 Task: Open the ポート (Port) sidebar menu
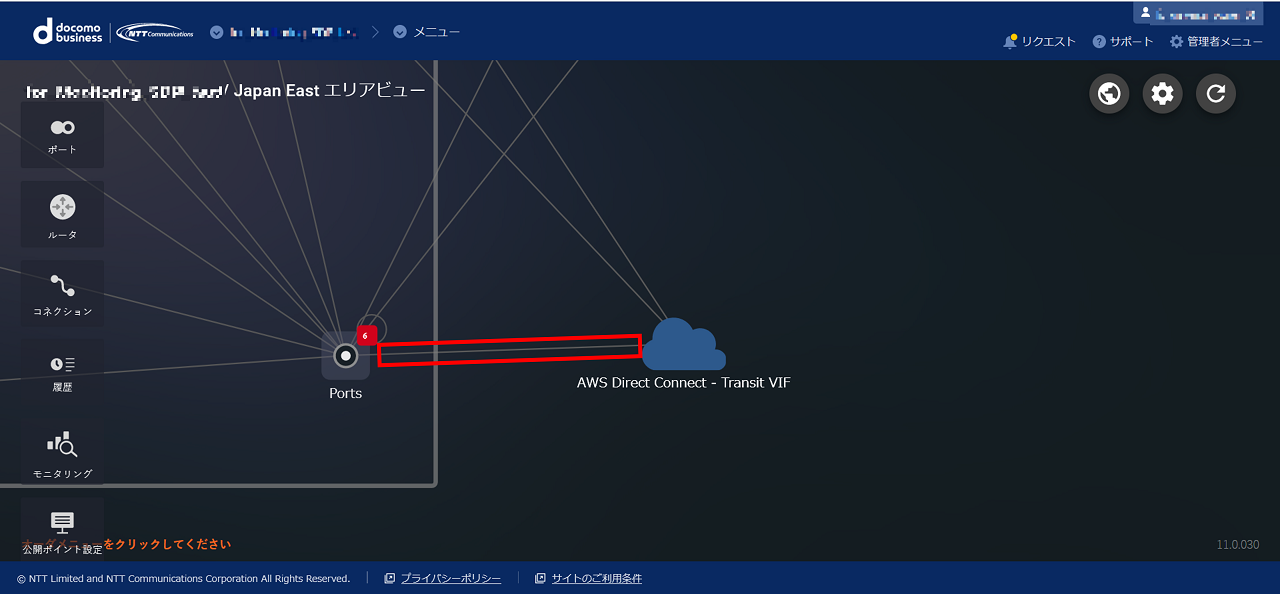pos(62,135)
